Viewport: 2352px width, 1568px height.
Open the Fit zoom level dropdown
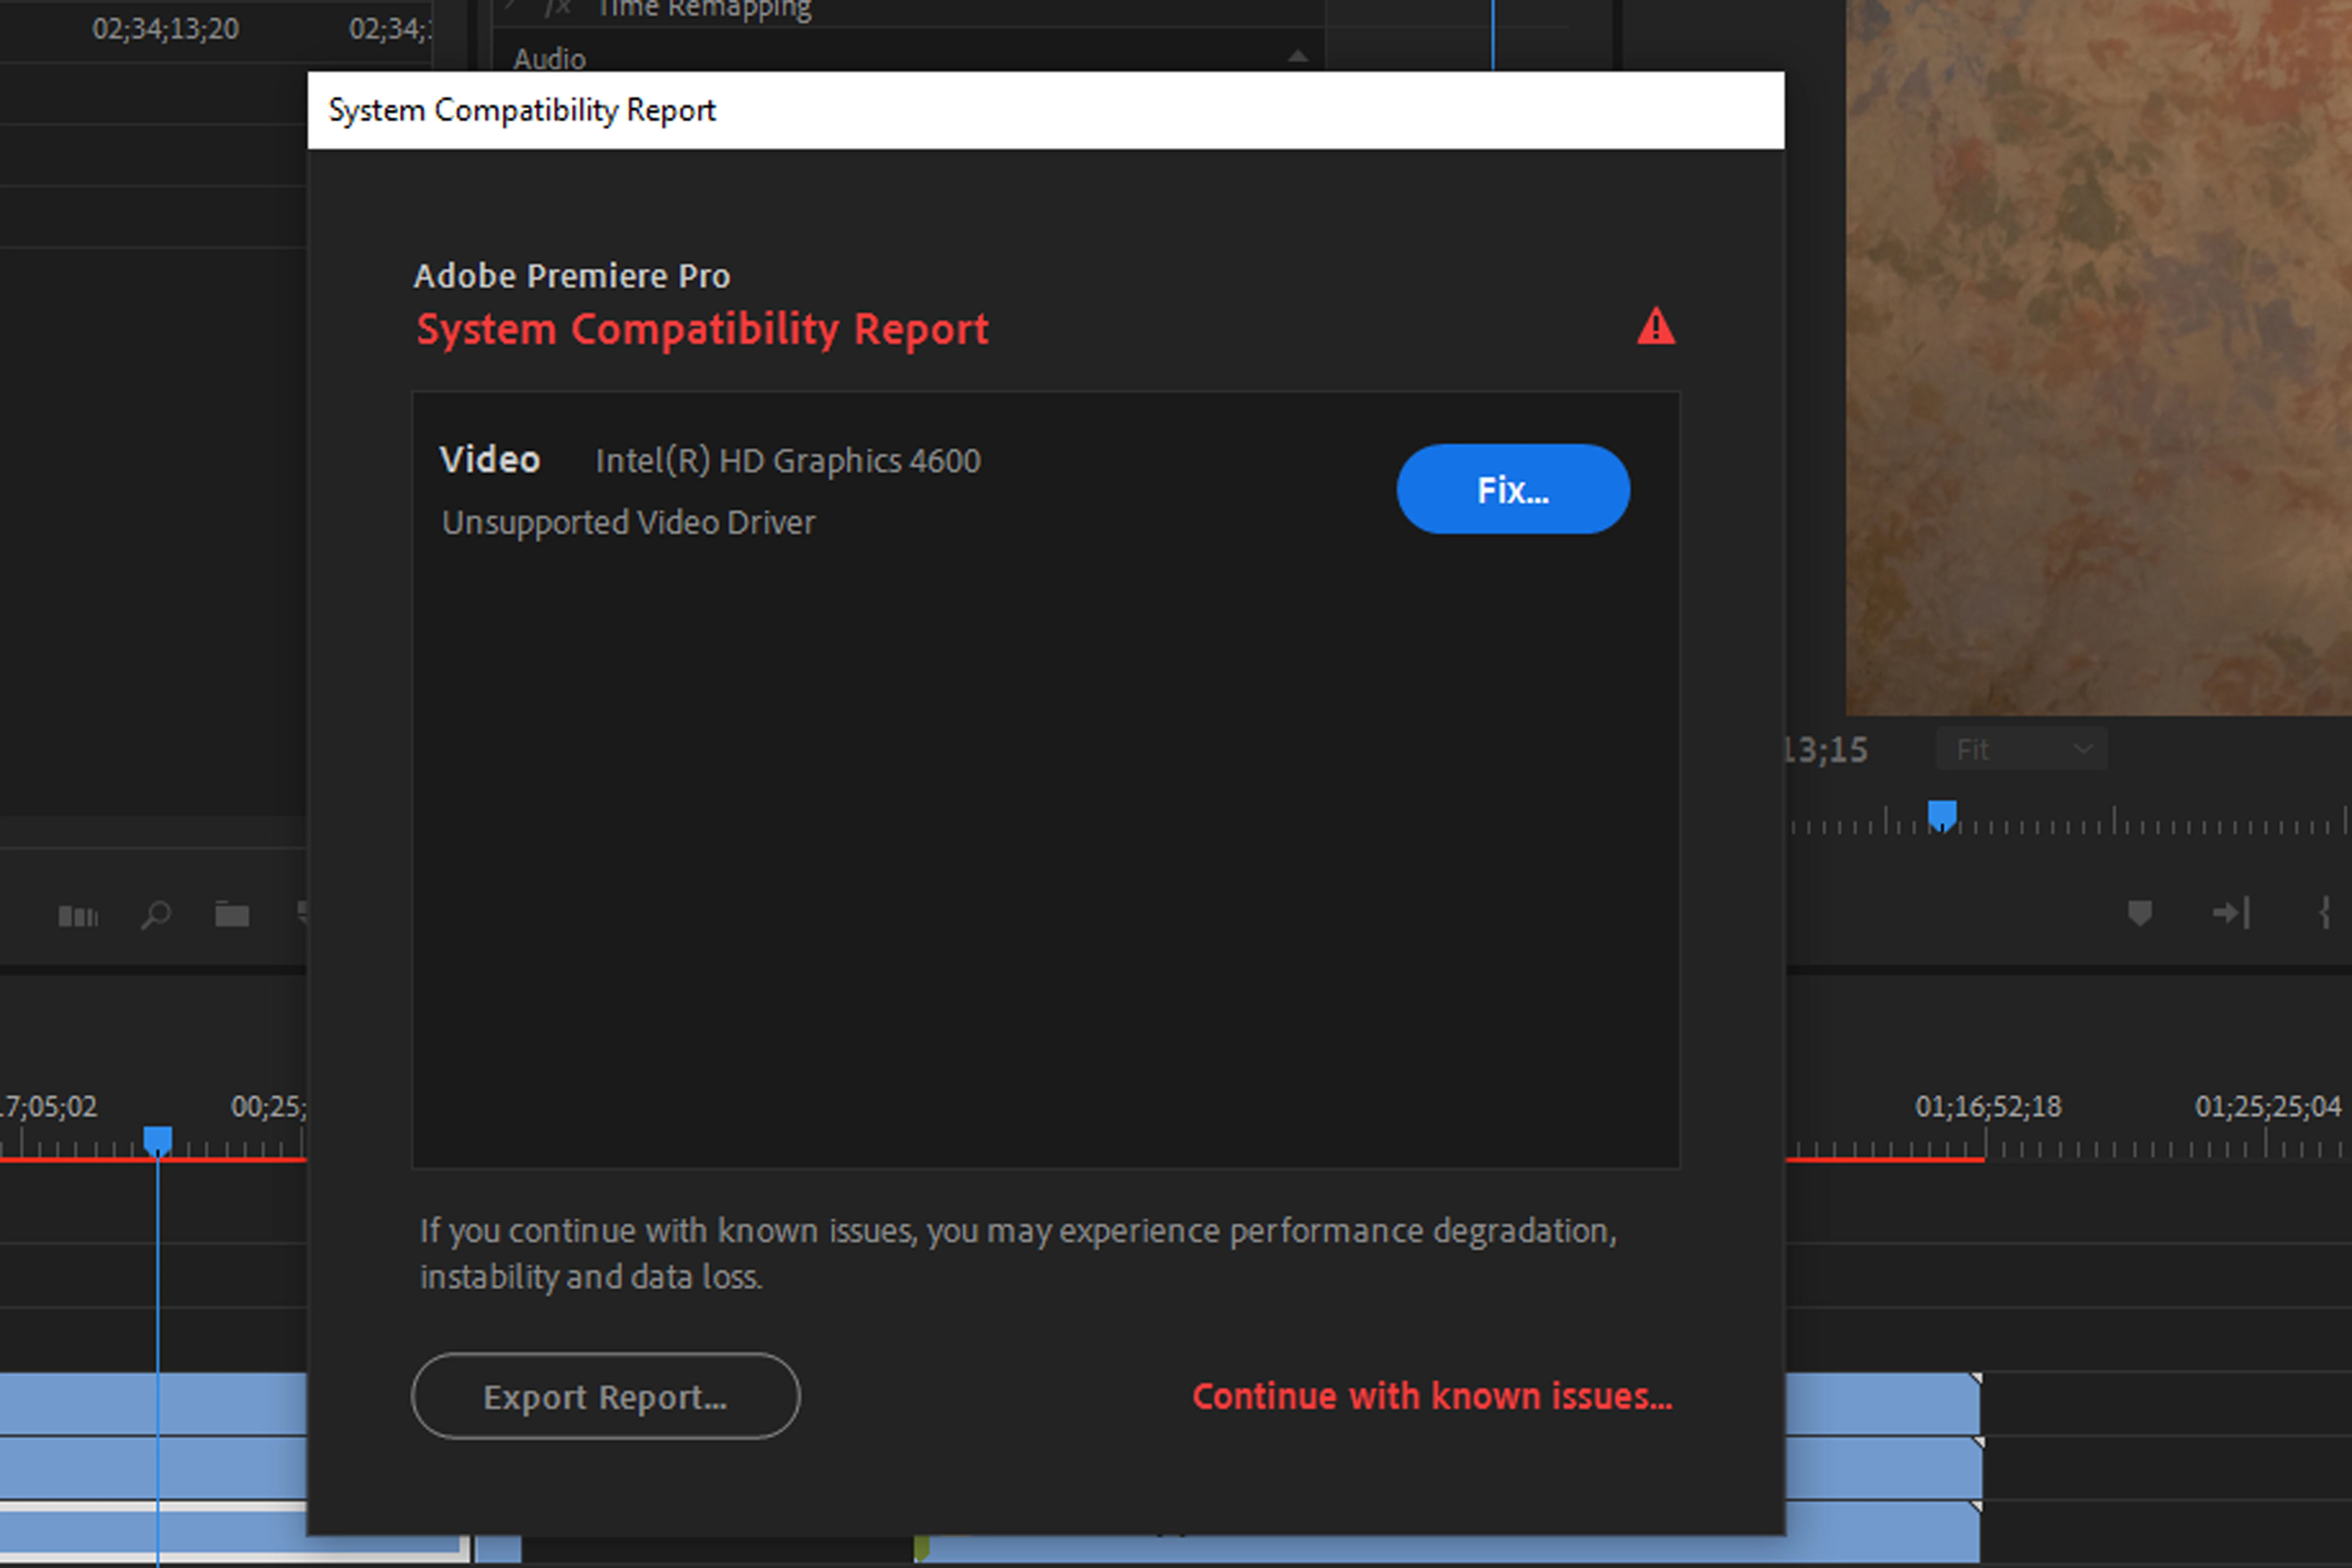coord(2021,749)
